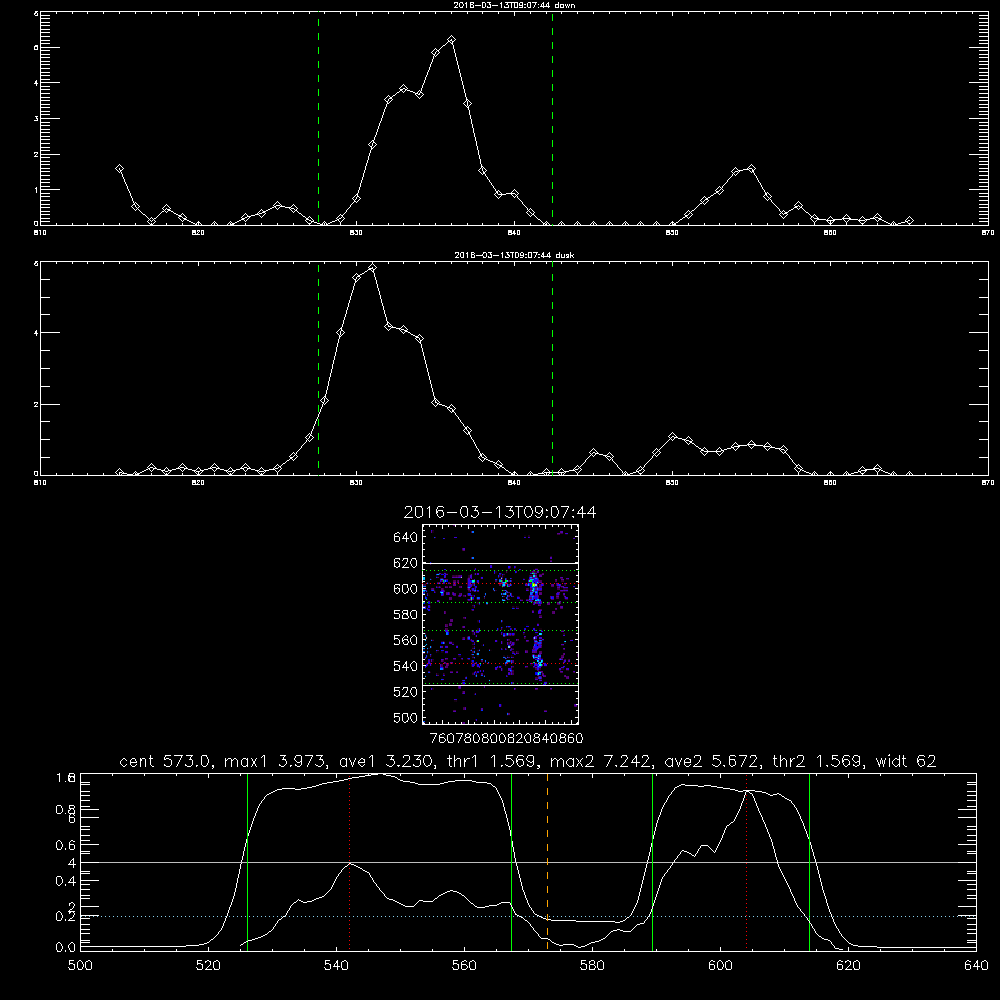Click the bottom plot x-axis label 560
The width and height of the screenshot is (1000, 1000).
click(464, 966)
